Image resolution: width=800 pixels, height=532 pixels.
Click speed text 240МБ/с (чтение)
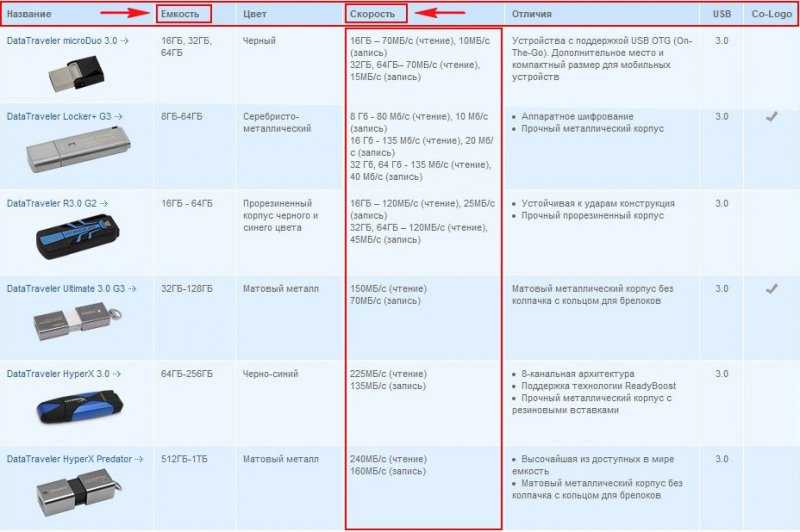pos(388,459)
